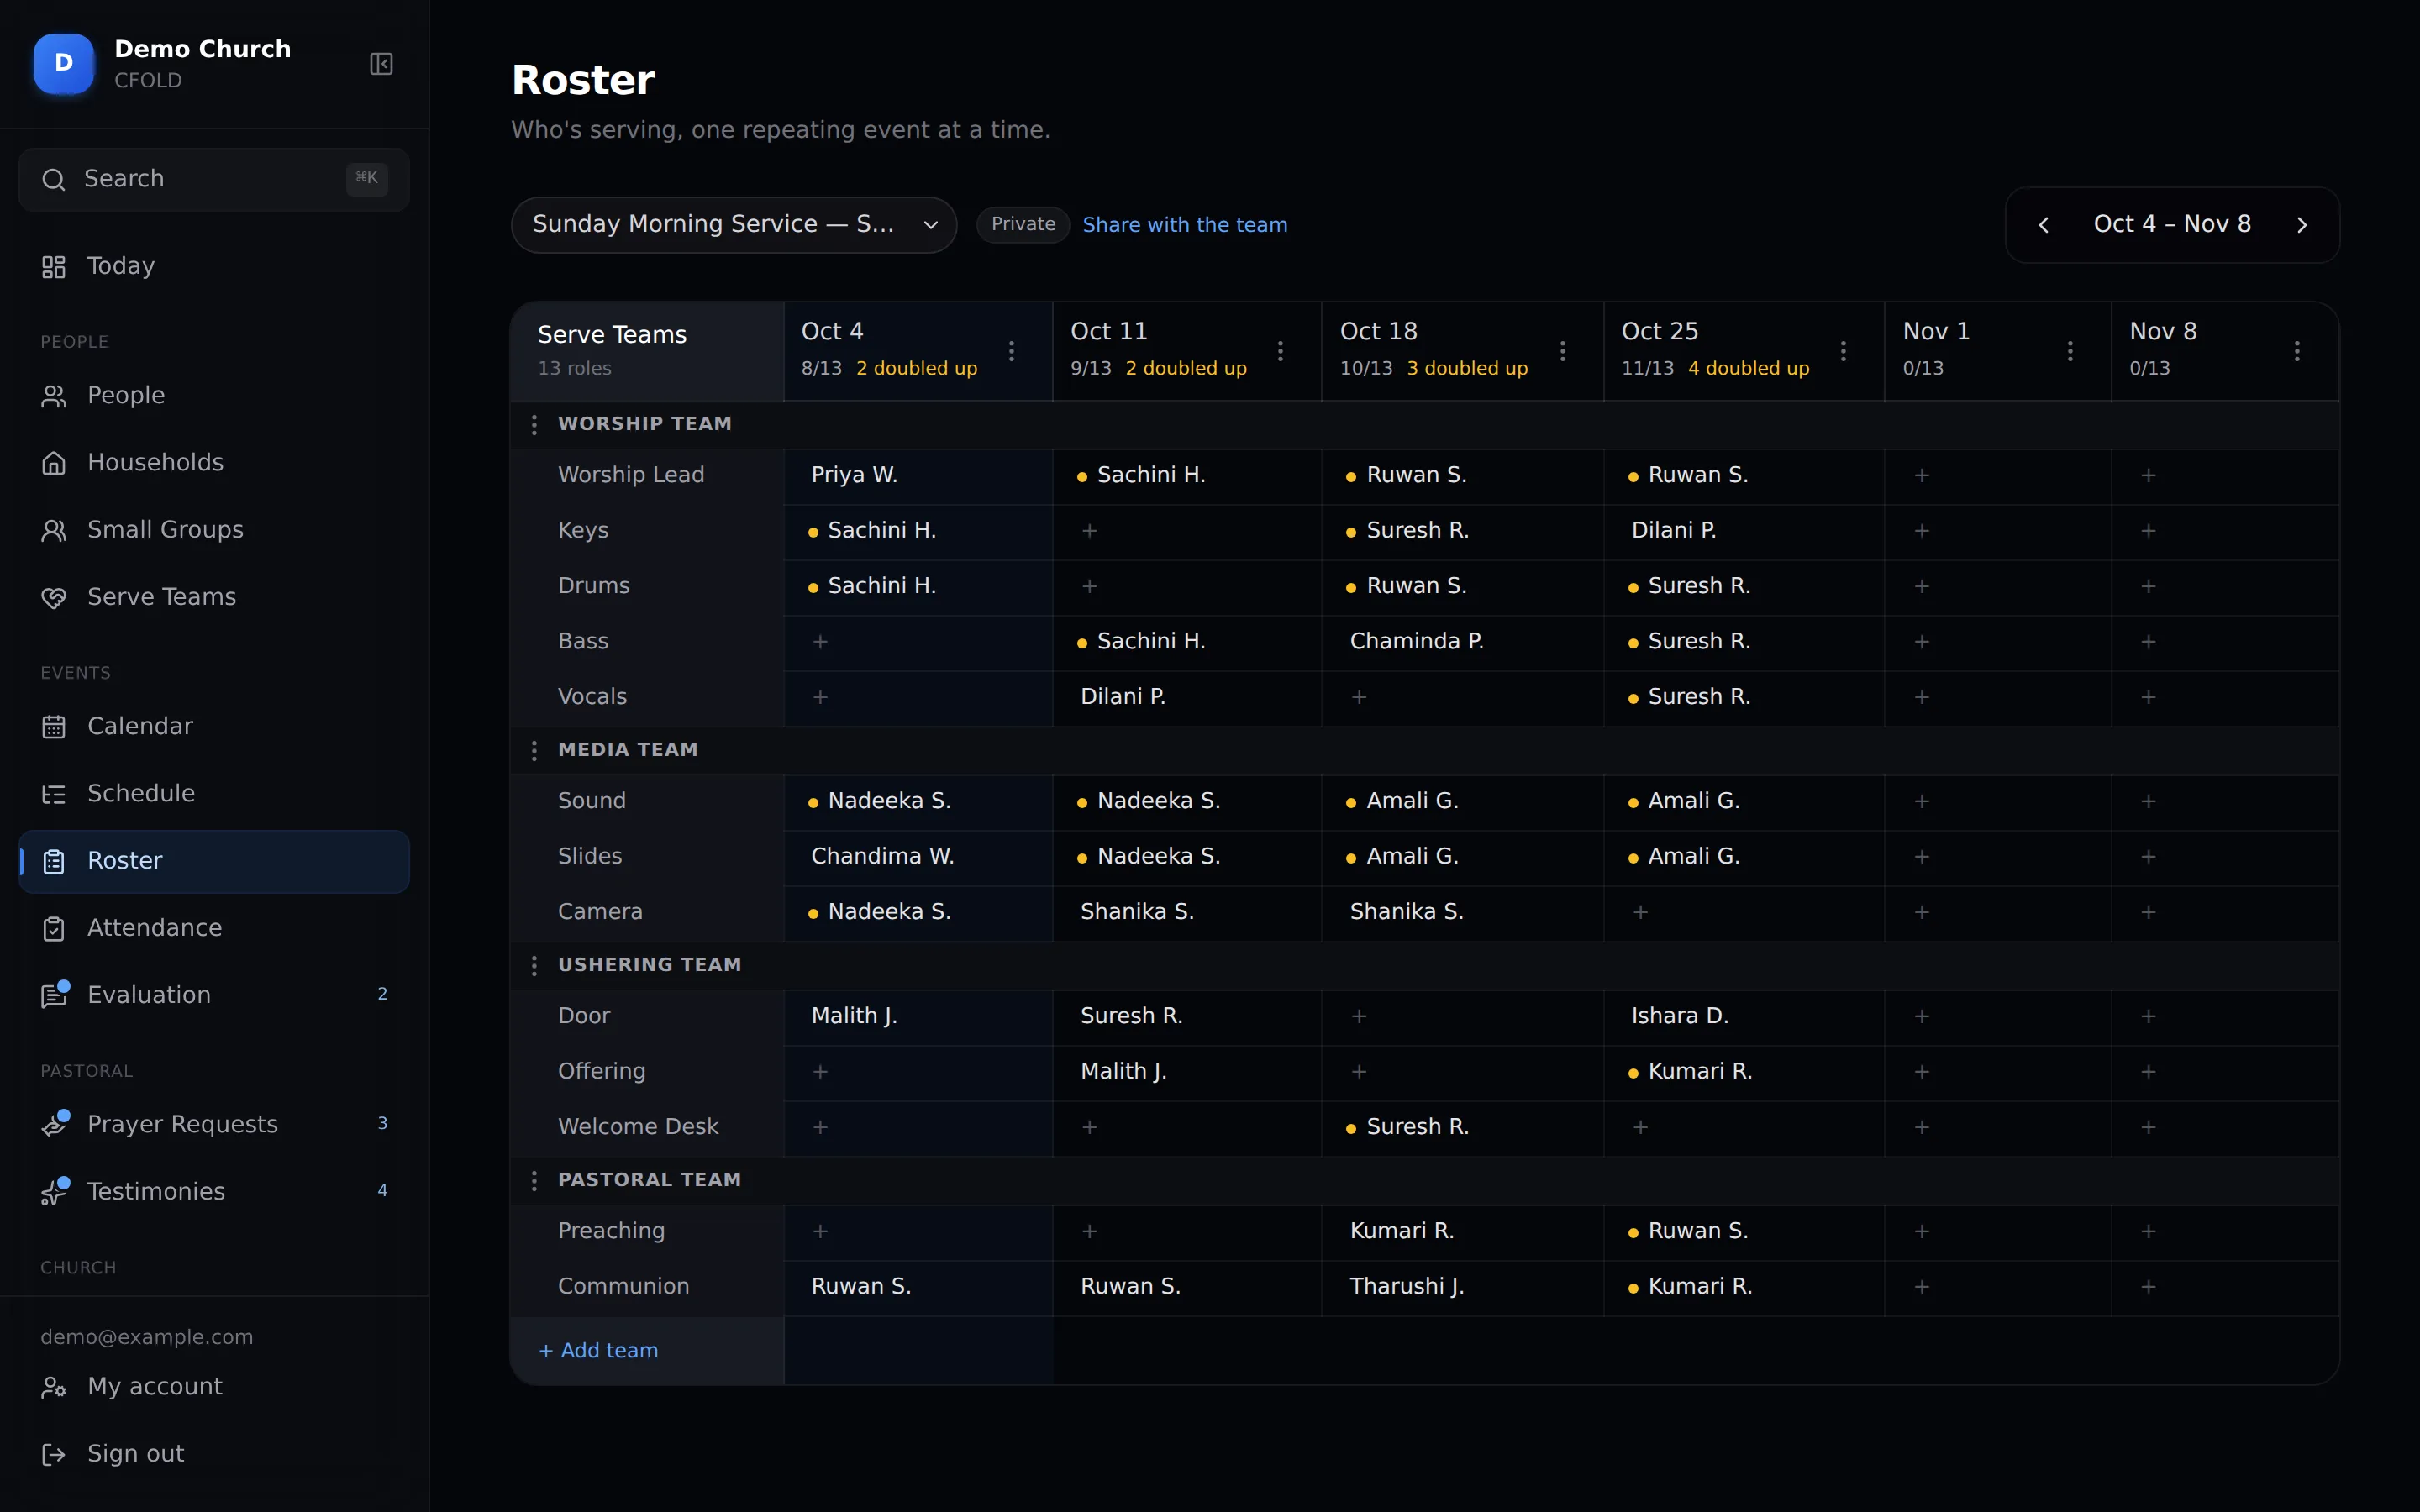
Task: Open Pastoral Team row group menu
Action: click(x=534, y=1181)
